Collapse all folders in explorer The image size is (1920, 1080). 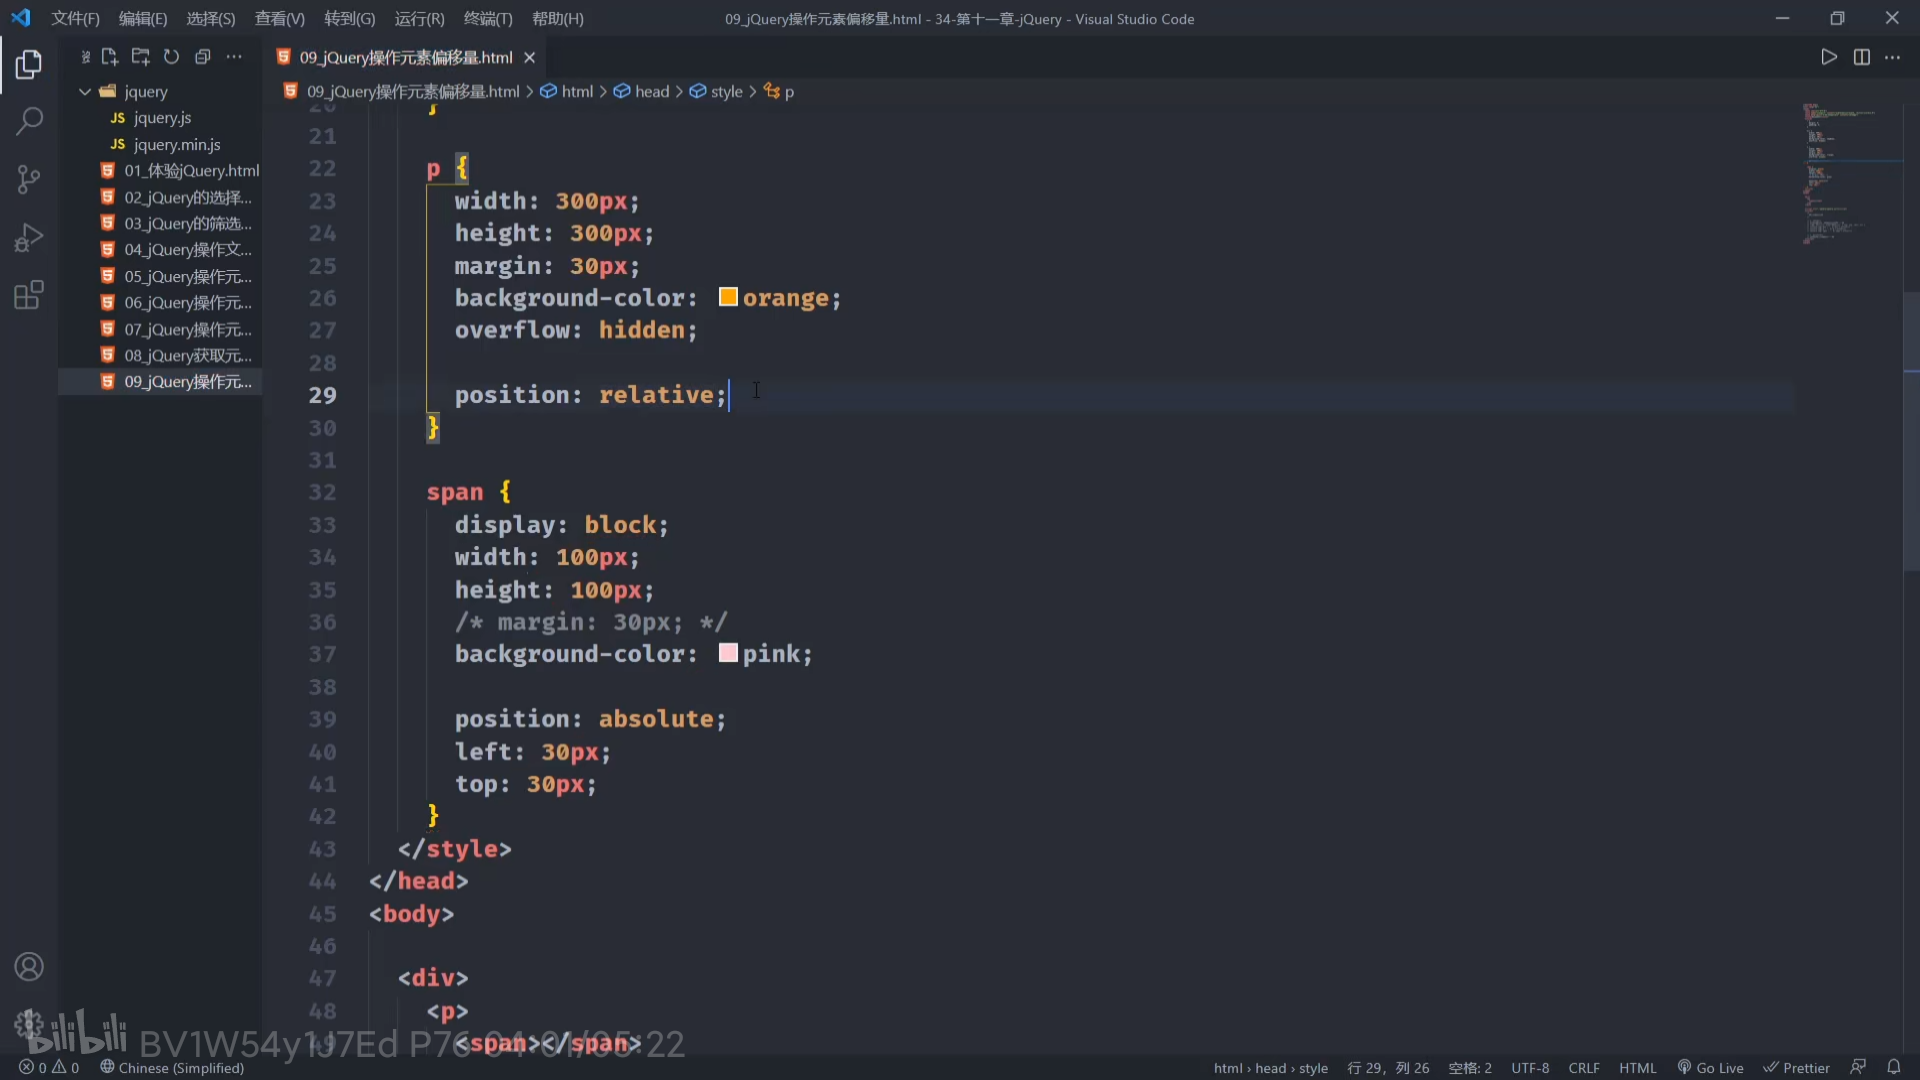(x=203, y=57)
